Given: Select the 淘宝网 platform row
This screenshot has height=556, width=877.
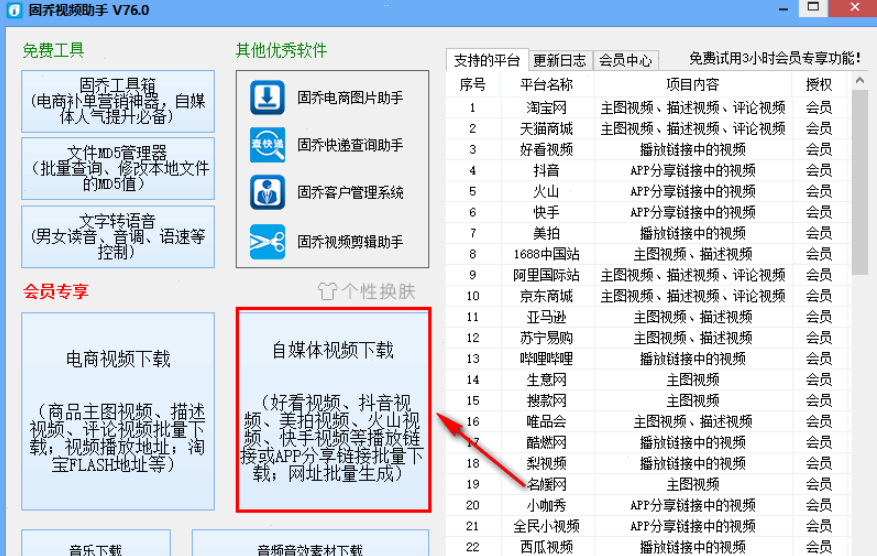Looking at the screenshot, I should point(648,107).
